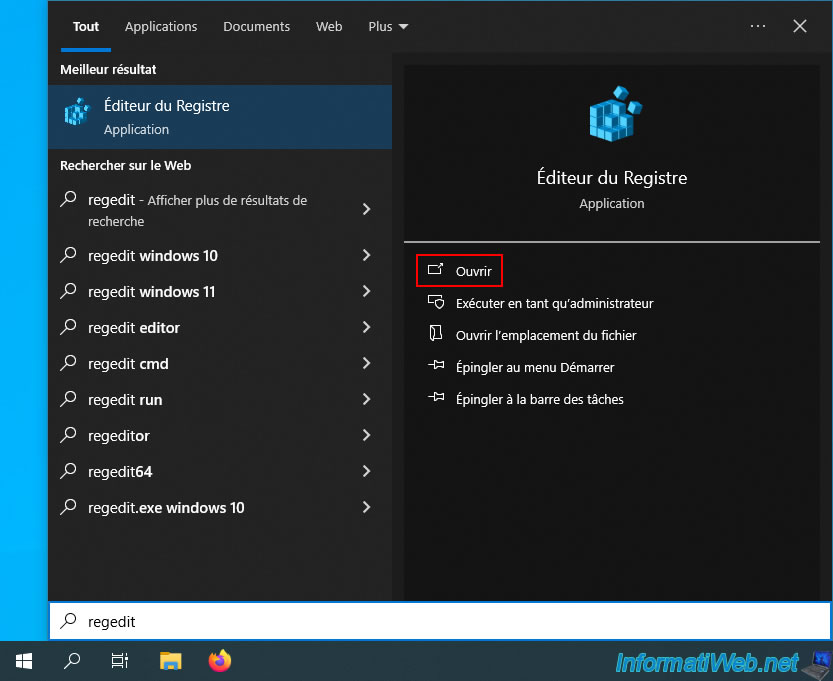Screen dimensions: 833x681
Task: Open the Plus dropdown filter
Action: pos(388,27)
